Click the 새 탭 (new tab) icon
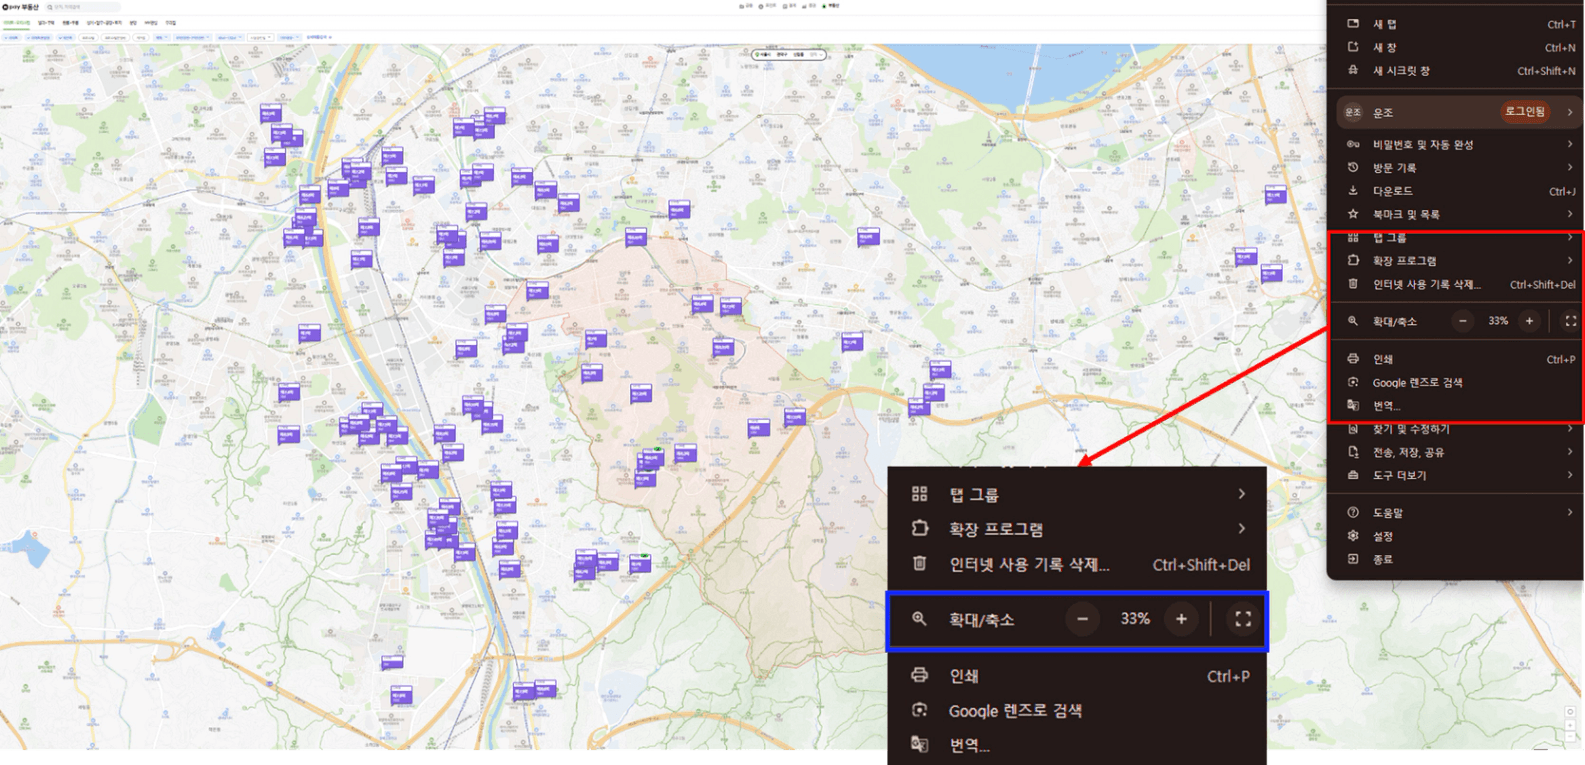The height and width of the screenshot is (765, 1585). click(x=1353, y=24)
